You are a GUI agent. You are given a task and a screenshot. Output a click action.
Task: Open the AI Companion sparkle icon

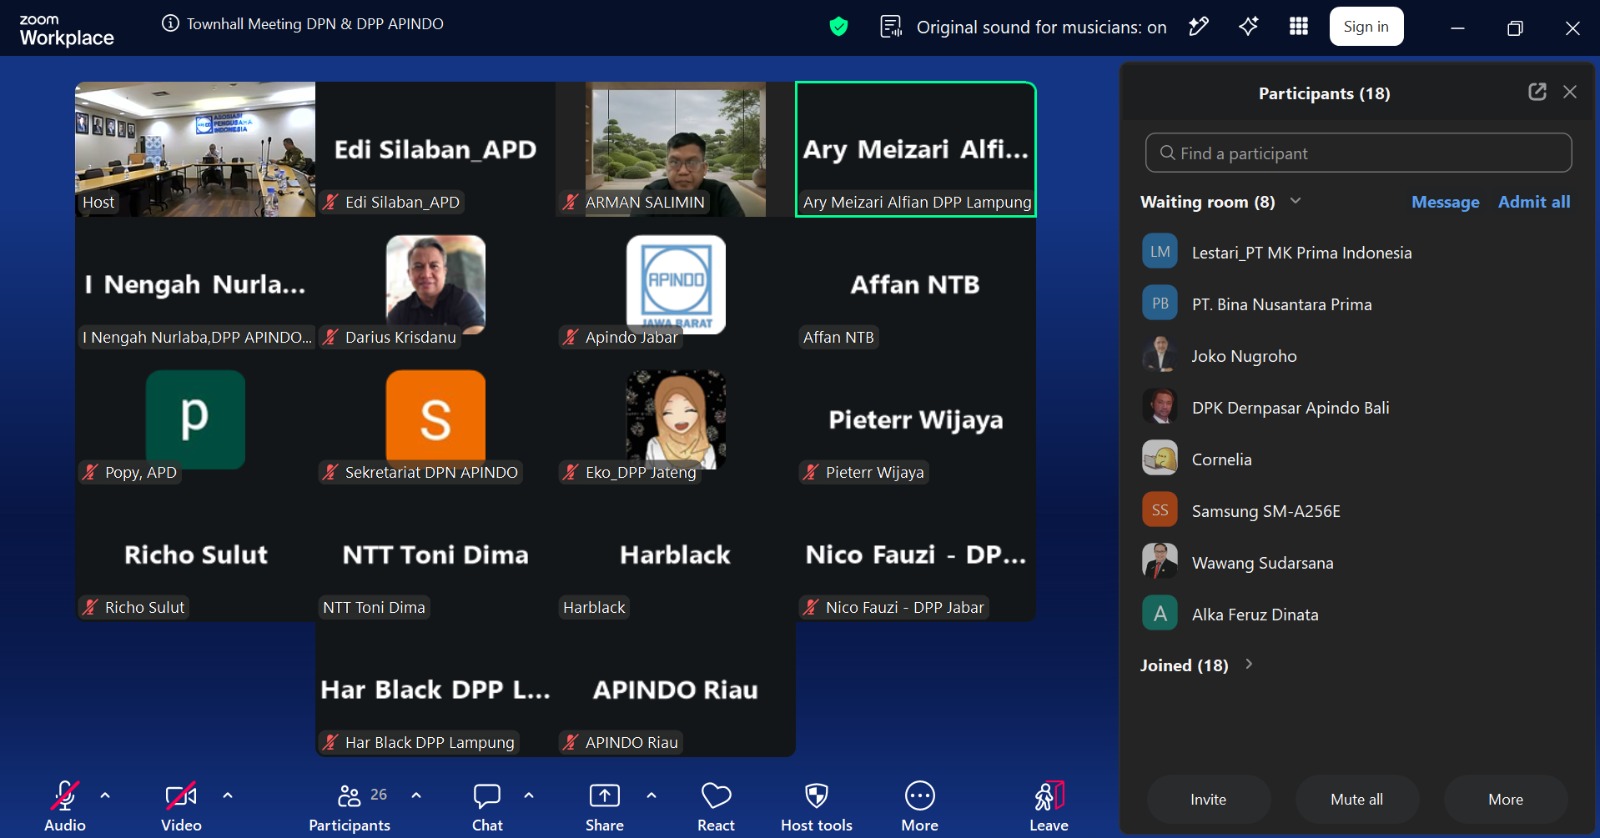(1249, 27)
